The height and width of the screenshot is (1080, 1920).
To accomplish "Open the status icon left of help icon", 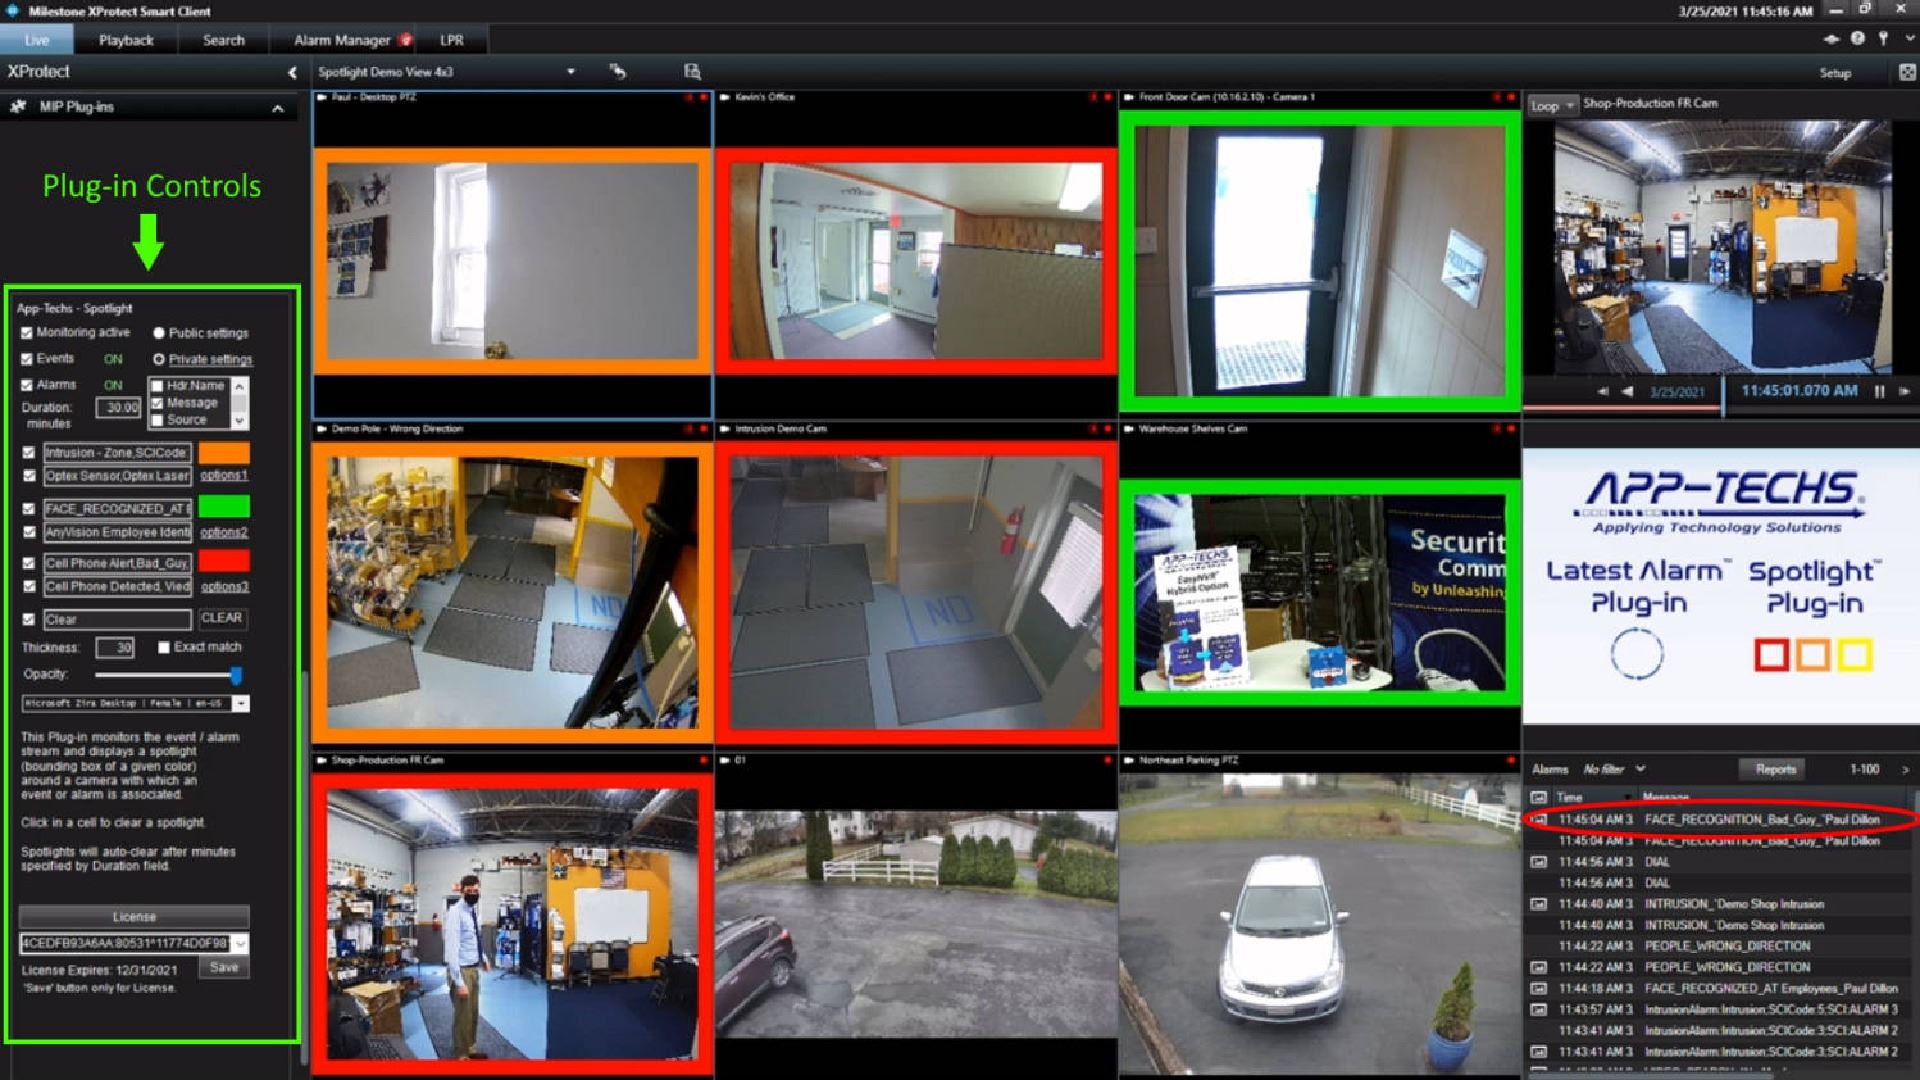I will point(1831,39).
